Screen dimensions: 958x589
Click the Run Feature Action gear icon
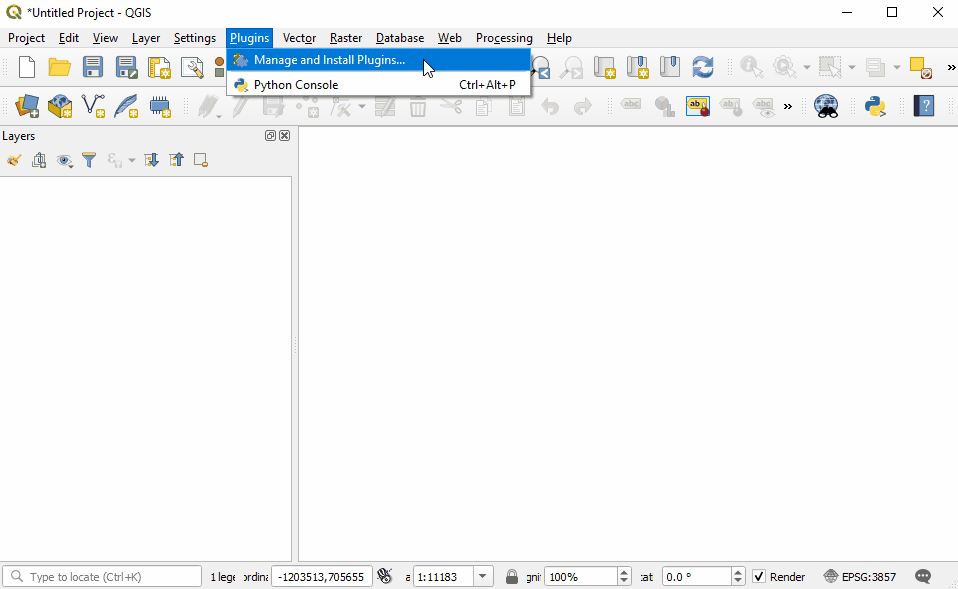tap(784, 67)
